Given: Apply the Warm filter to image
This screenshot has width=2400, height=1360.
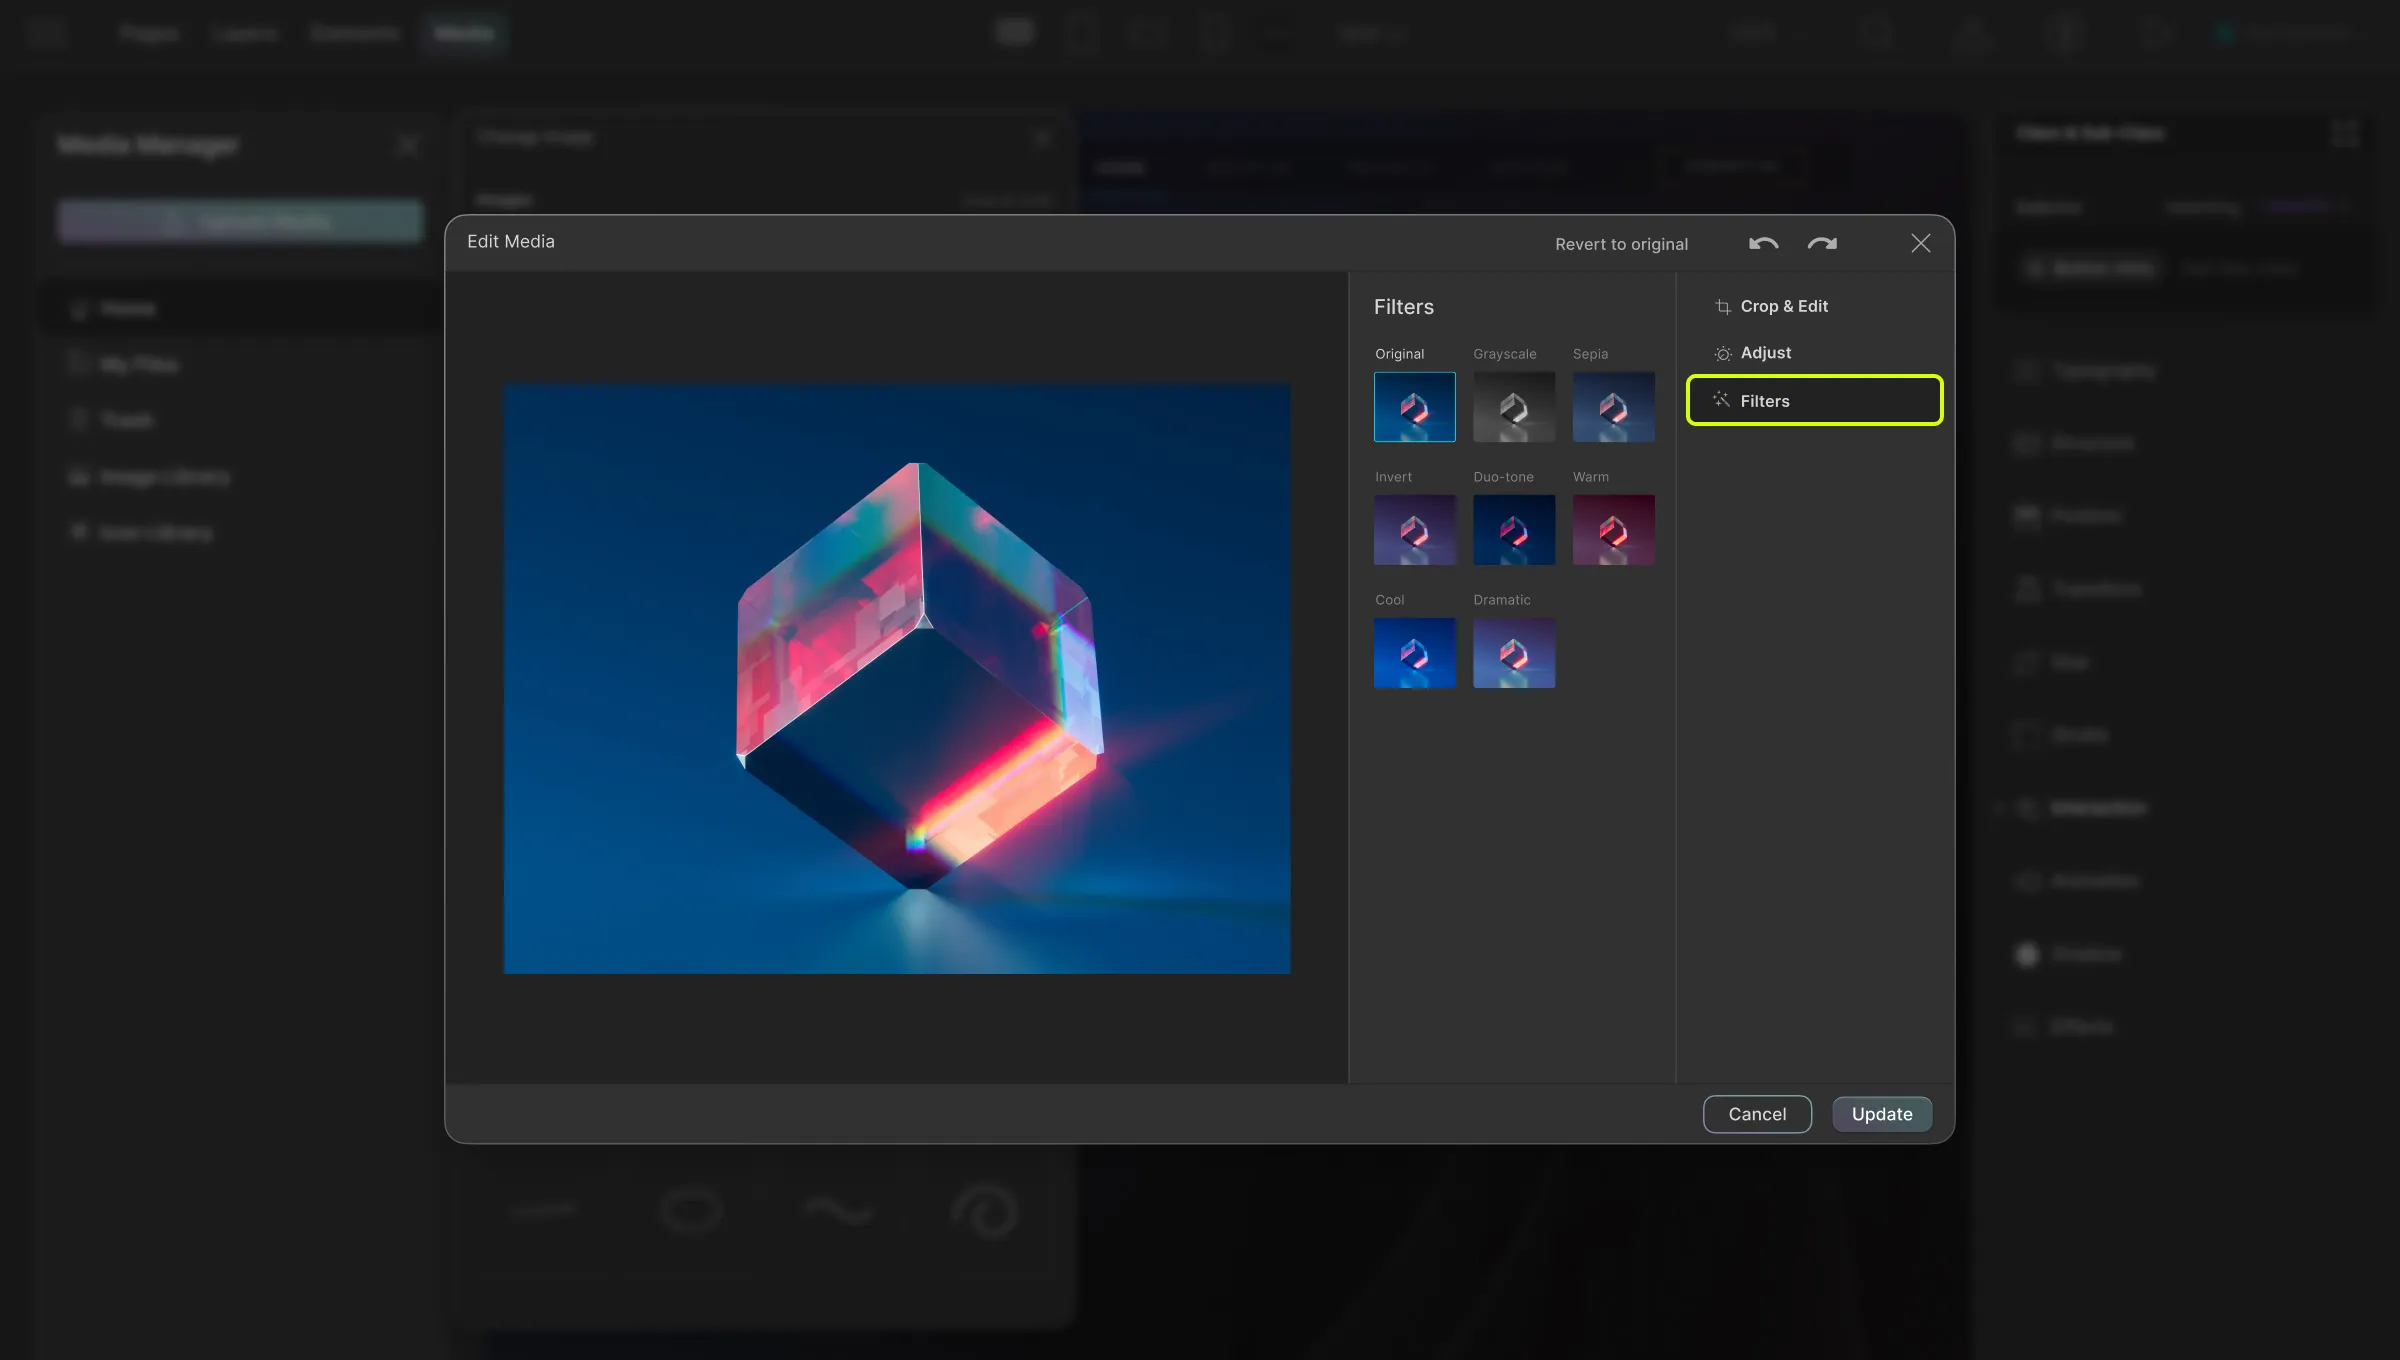Looking at the screenshot, I should point(1612,529).
